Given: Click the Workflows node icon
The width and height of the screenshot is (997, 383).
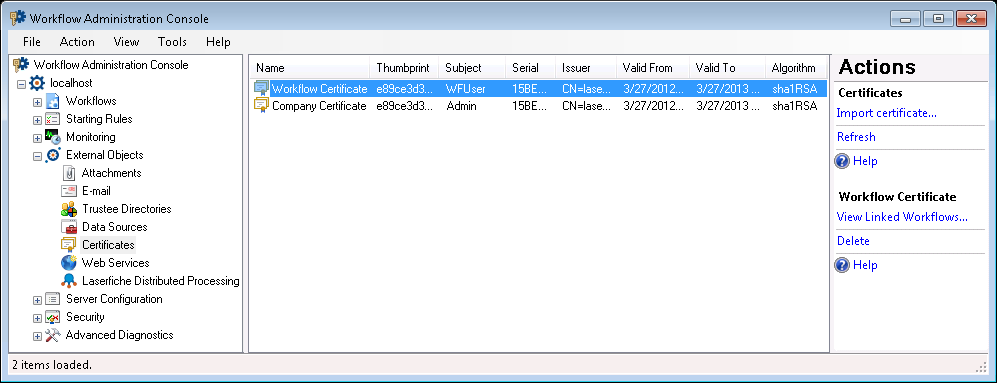Looking at the screenshot, I should 53,101.
